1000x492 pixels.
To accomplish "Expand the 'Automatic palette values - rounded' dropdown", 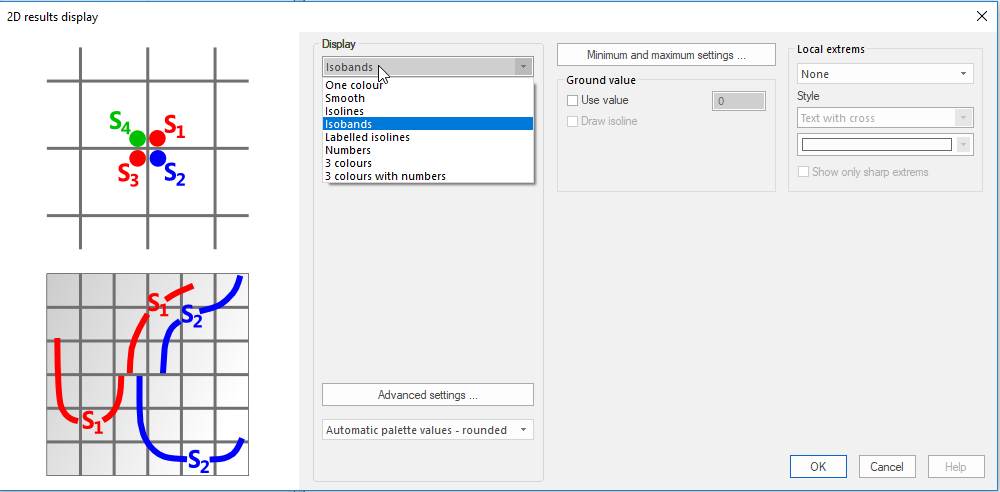I will coord(427,430).
